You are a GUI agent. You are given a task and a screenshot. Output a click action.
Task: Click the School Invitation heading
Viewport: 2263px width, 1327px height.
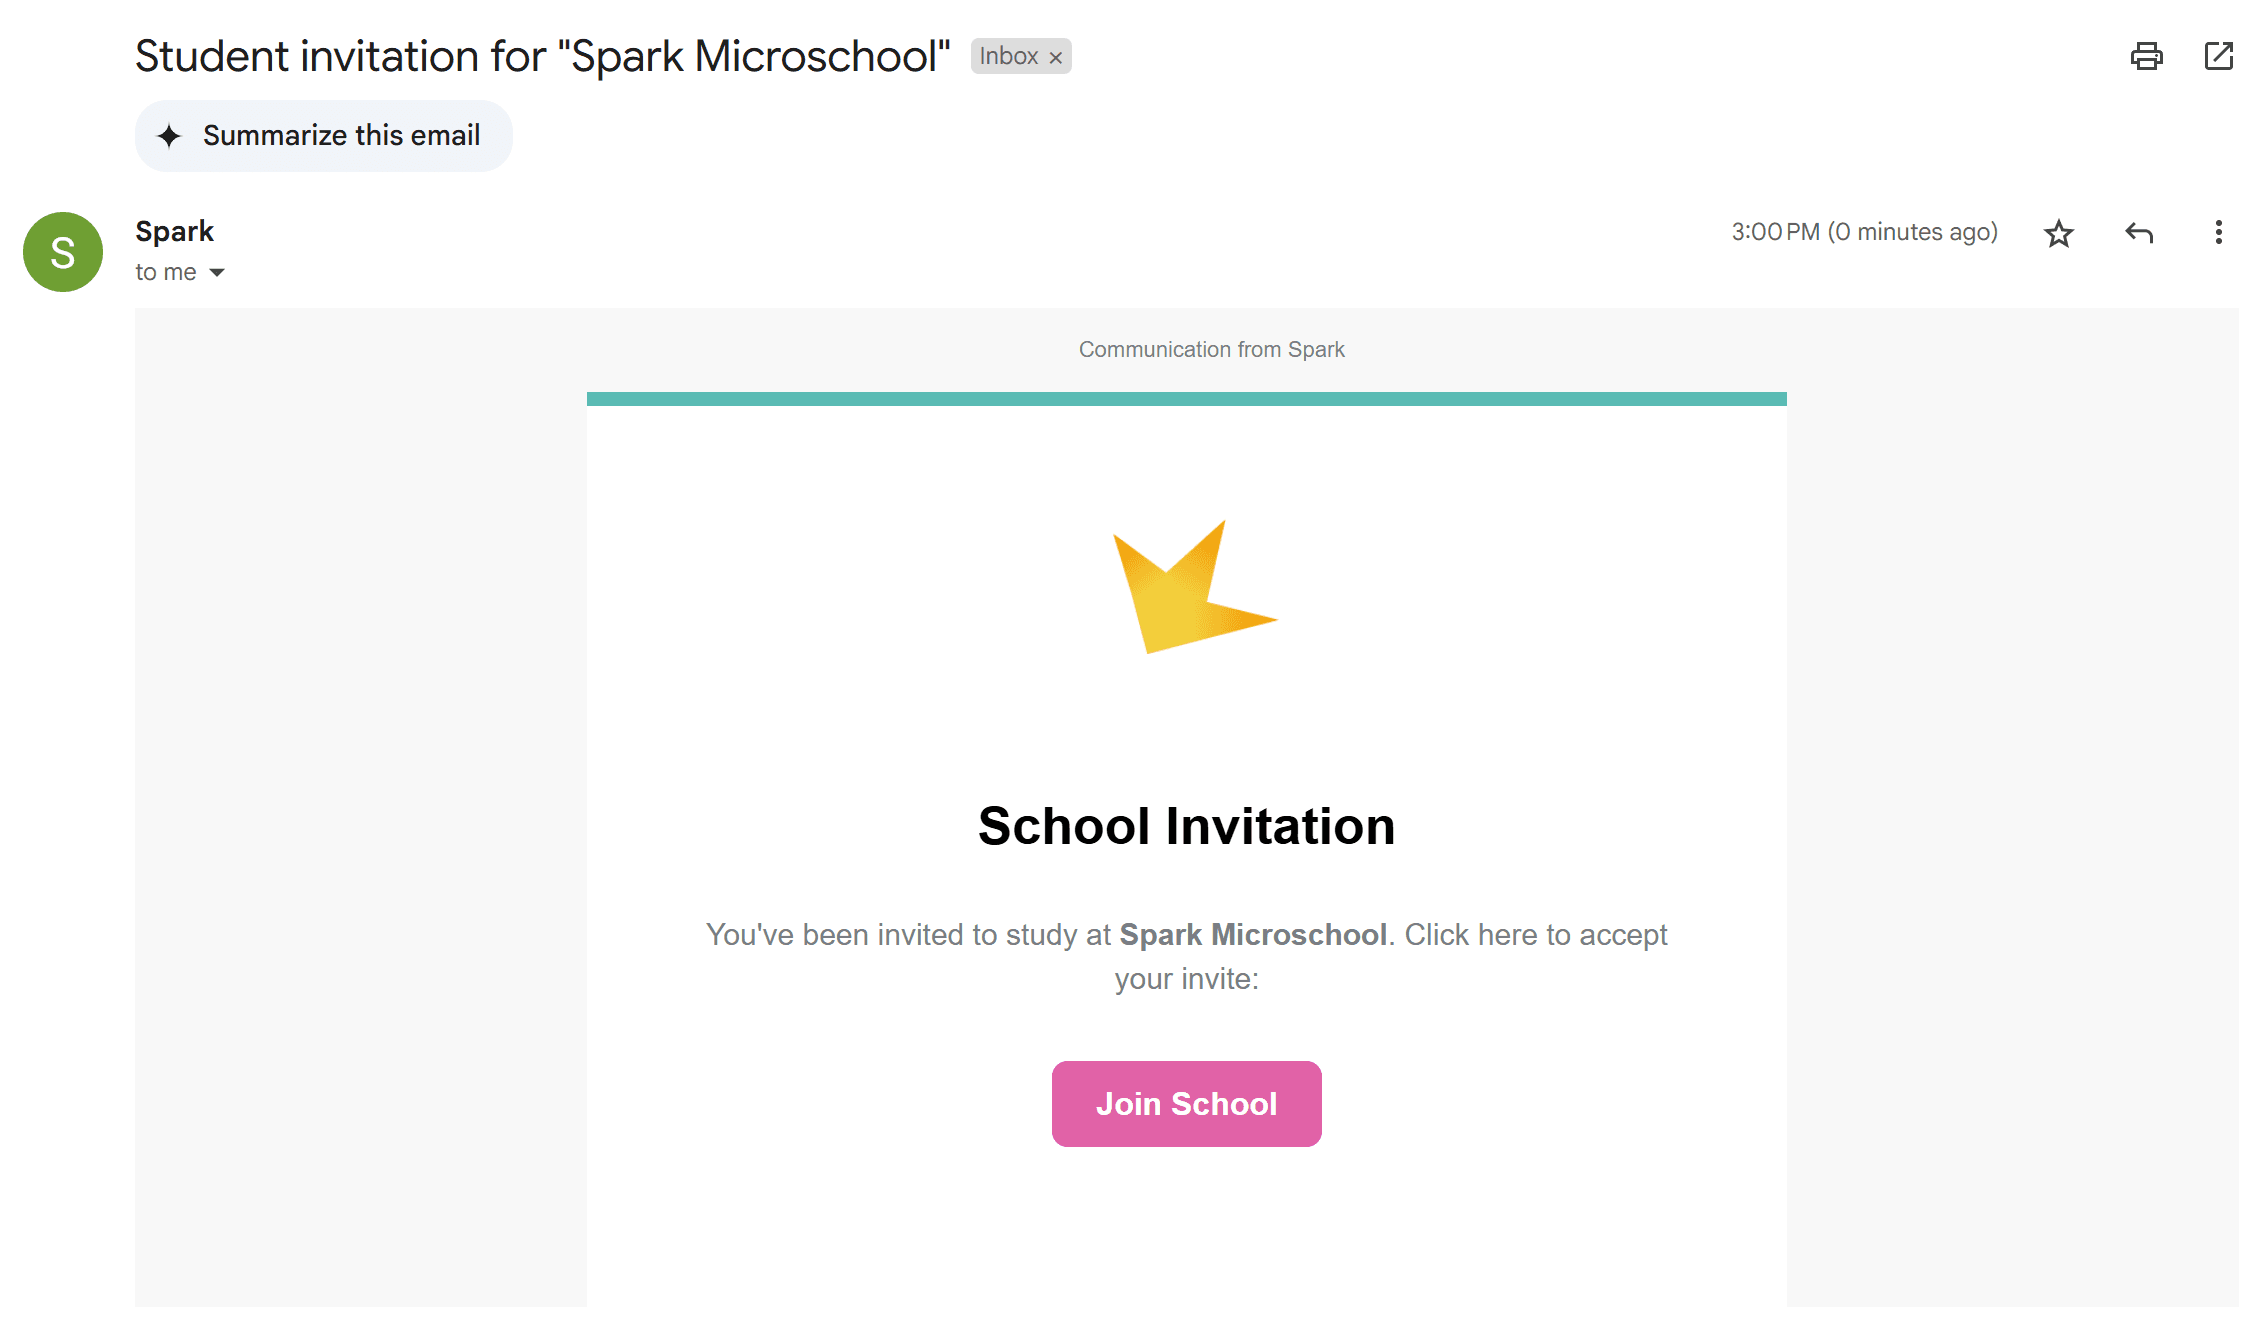(1186, 826)
